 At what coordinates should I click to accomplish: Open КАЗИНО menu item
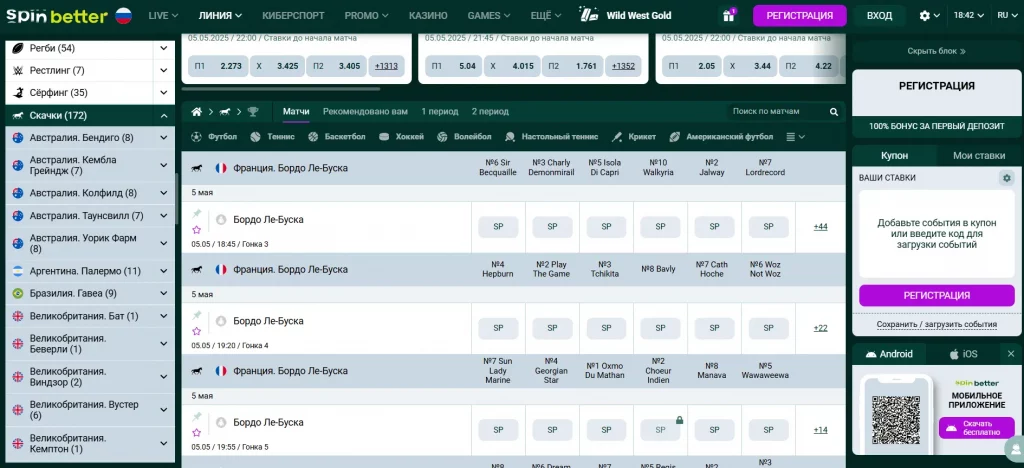(428, 16)
